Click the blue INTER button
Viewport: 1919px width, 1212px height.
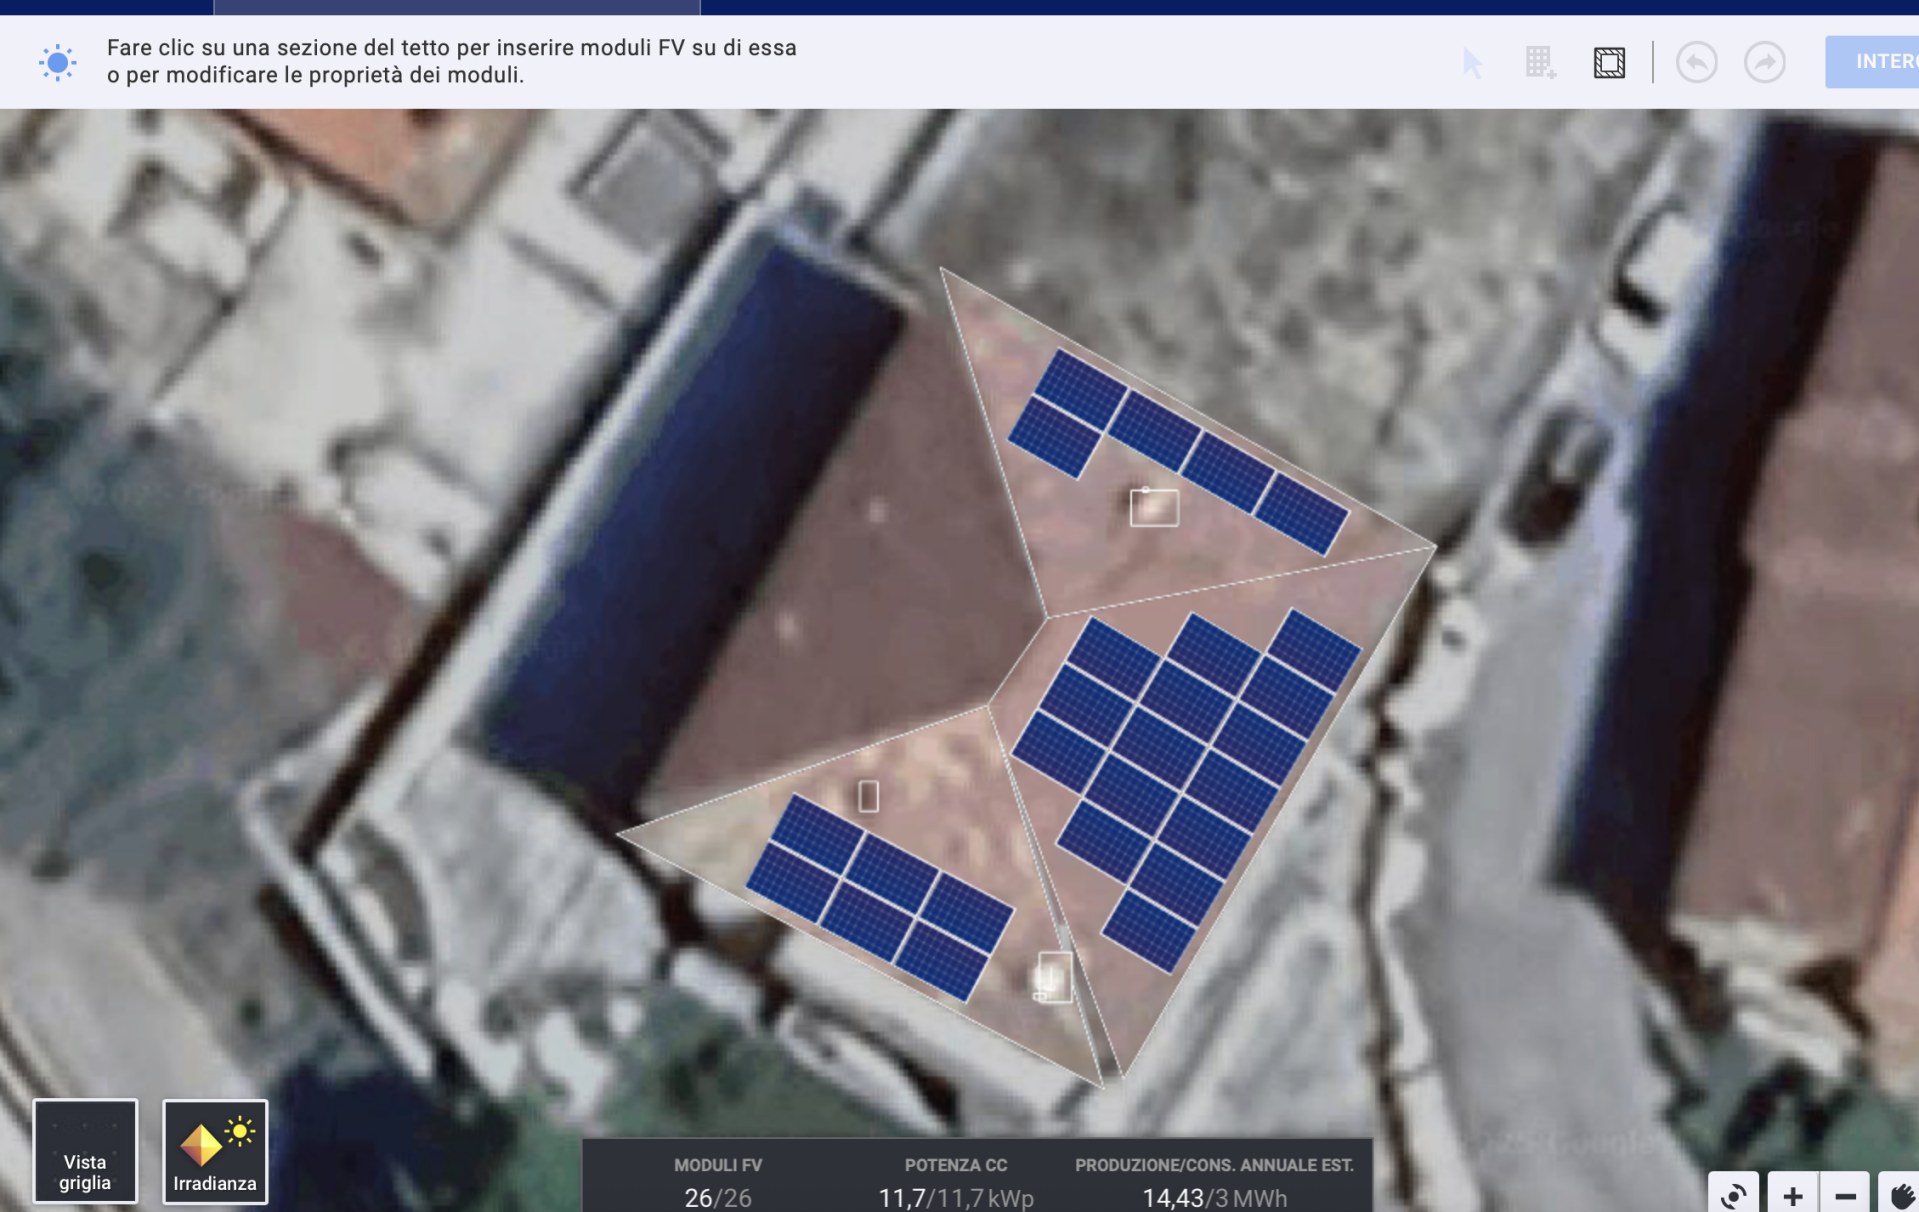[x=1872, y=62]
